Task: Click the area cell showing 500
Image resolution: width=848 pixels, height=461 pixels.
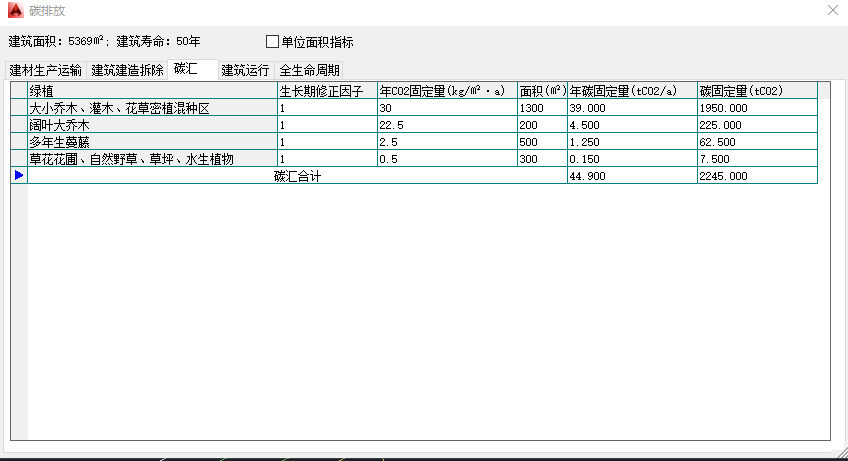Action: pos(542,142)
